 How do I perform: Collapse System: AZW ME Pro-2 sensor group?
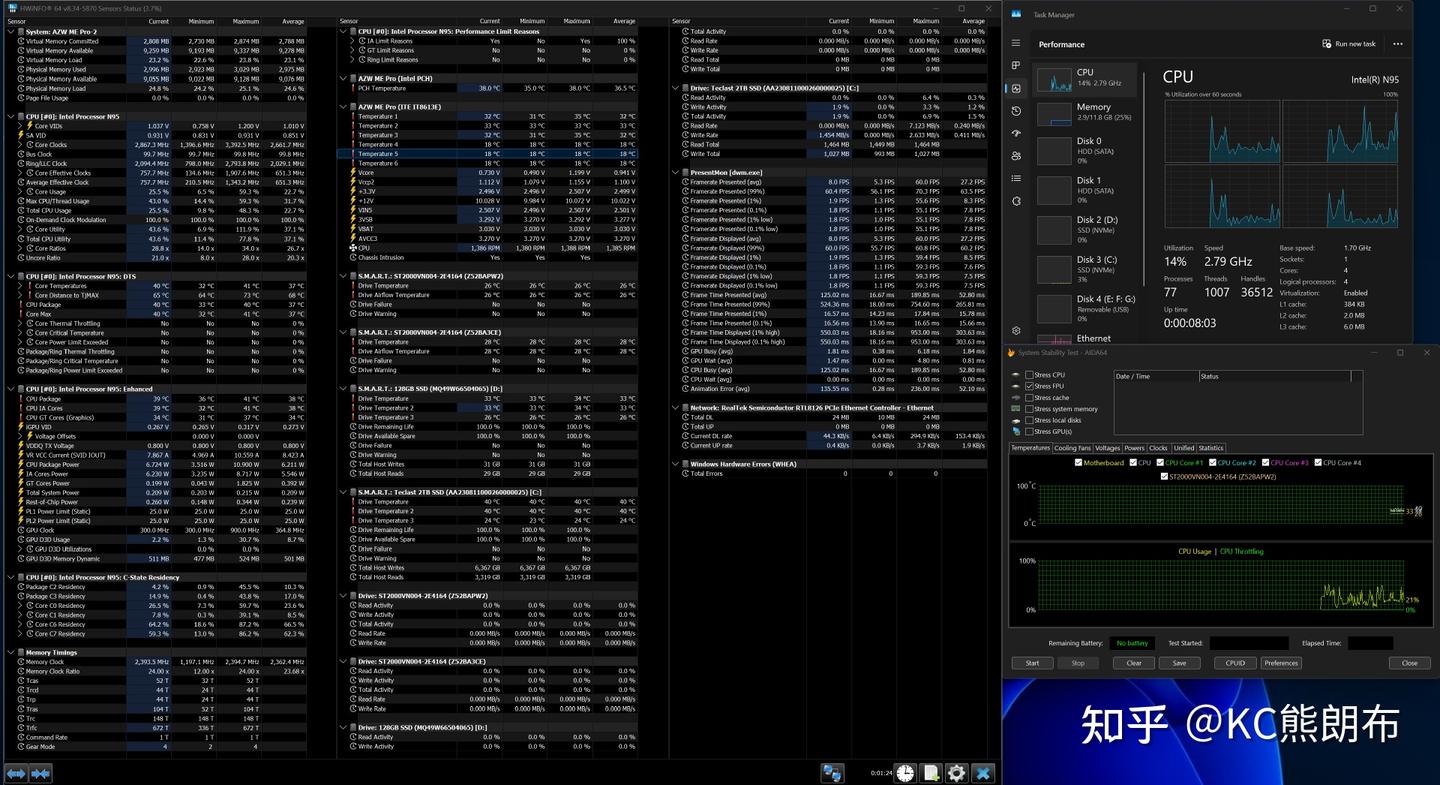pyautogui.click(x=11, y=32)
